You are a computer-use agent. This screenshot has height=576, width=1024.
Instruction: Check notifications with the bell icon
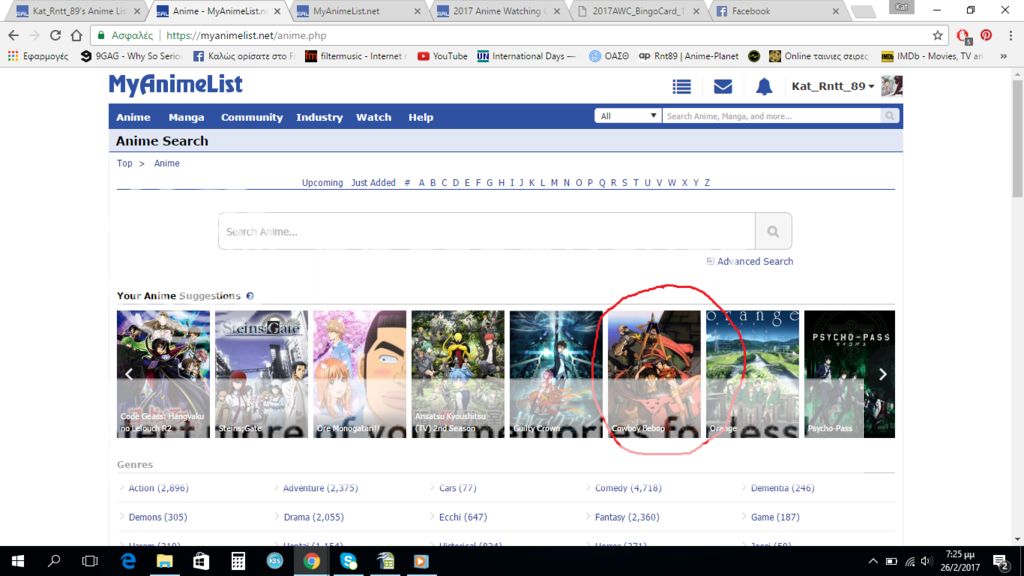[x=764, y=87]
